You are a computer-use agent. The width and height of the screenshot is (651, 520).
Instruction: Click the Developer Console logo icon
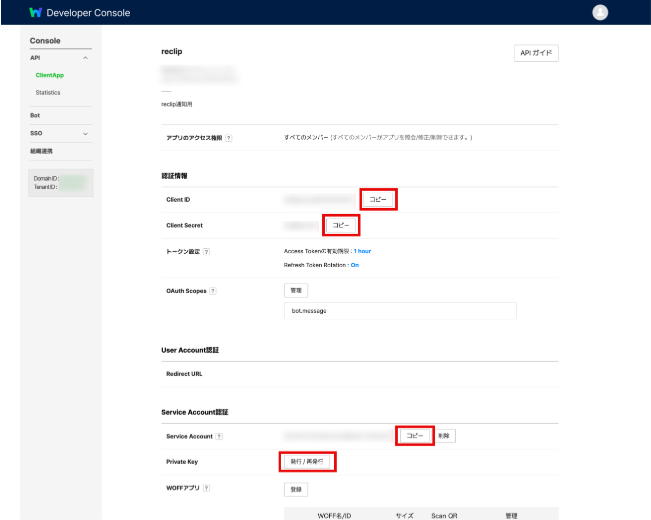[x=35, y=13]
